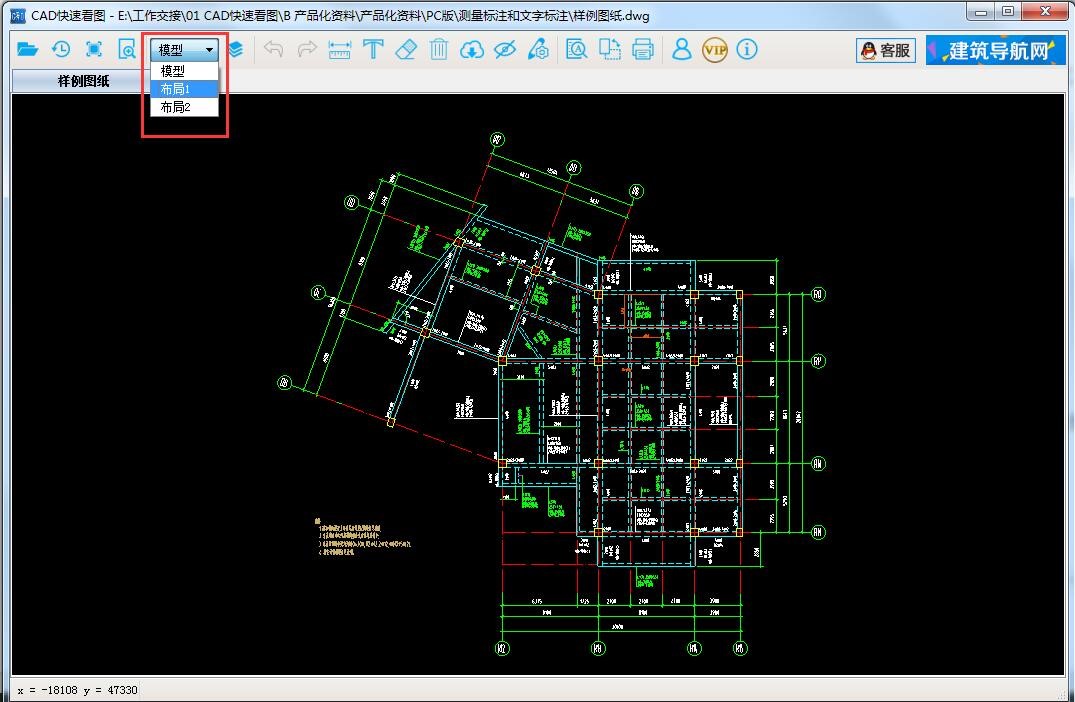Click the gold VIP badge
Screen dimensions: 1075x702
[714, 49]
